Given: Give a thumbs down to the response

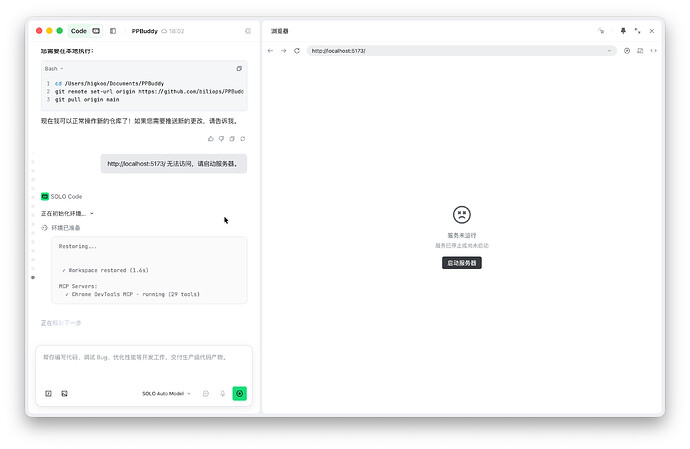Looking at the screenshot, I should point(221,139).
